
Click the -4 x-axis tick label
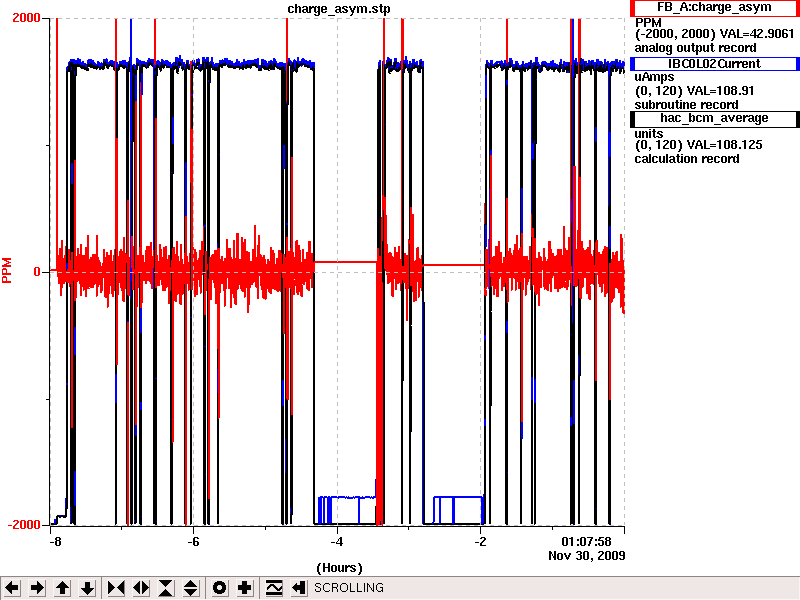click(x=337, y=541)
